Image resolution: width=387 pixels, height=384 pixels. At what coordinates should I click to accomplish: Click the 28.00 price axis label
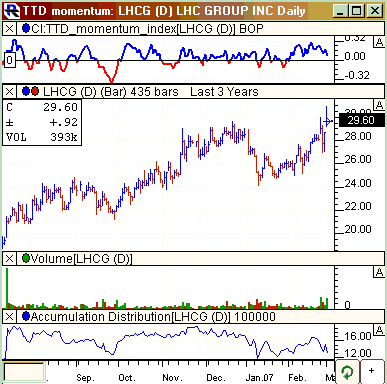pos(358,136)
